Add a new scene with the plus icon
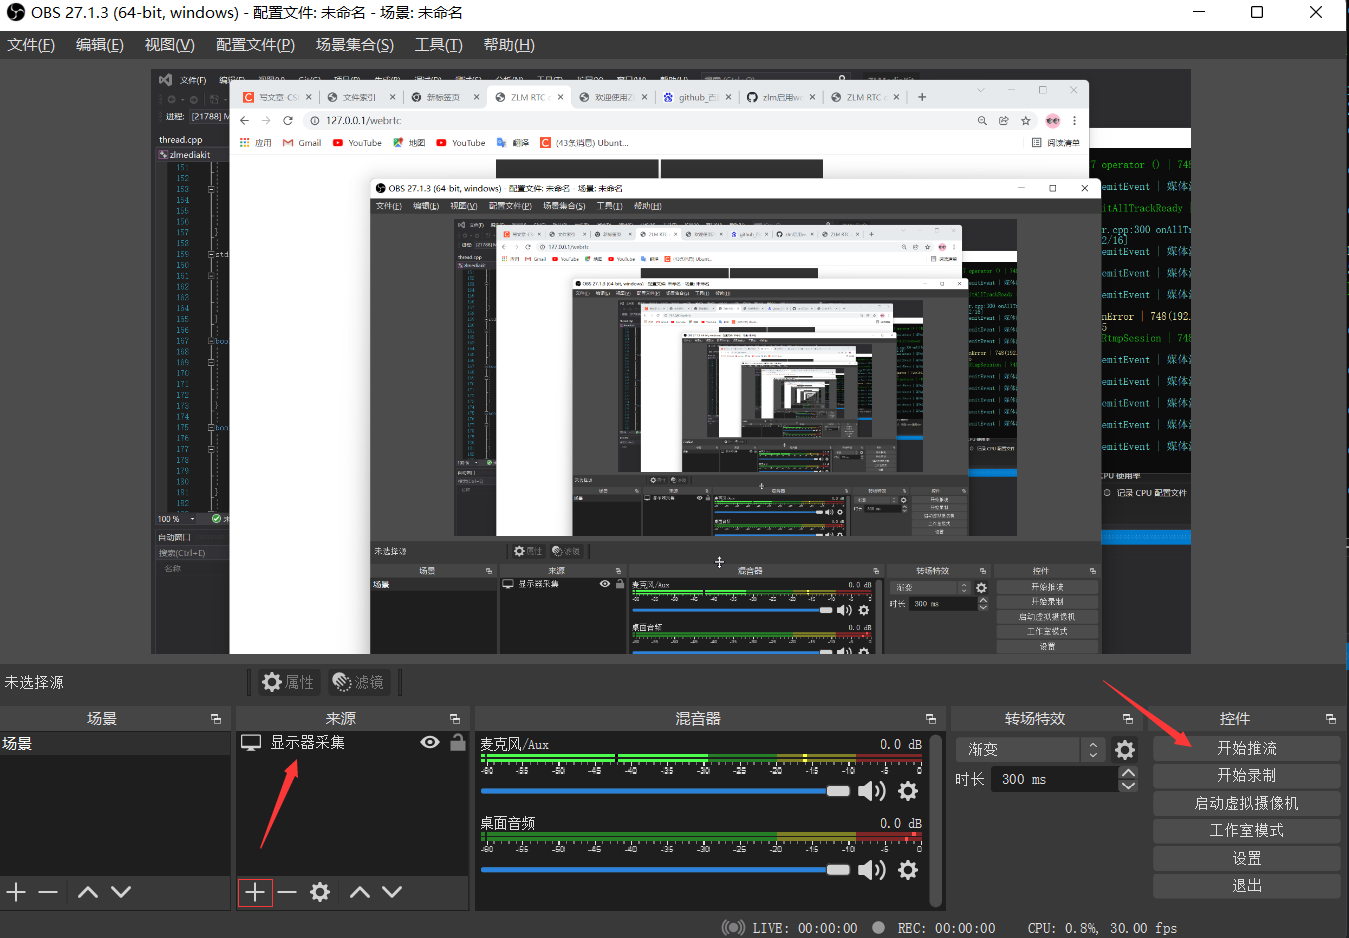Screen dimensions: 1349x938 pyautogui.click(x=16, y=892)
